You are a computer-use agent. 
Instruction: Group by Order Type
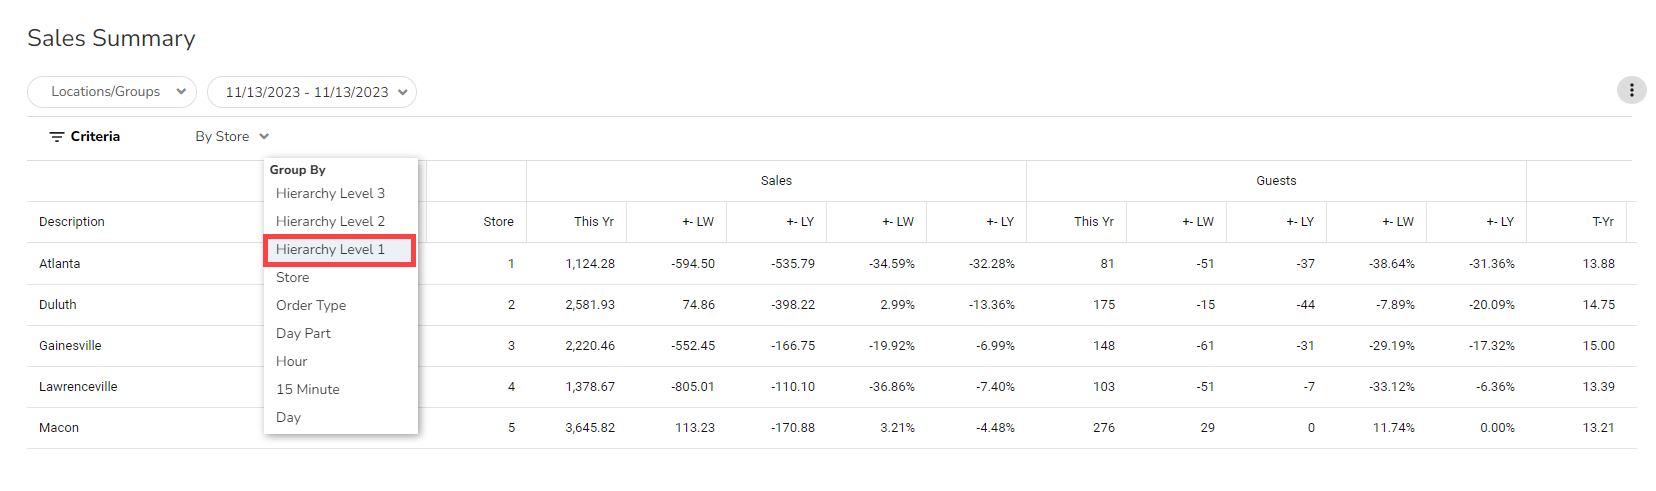tap(311, 306)
